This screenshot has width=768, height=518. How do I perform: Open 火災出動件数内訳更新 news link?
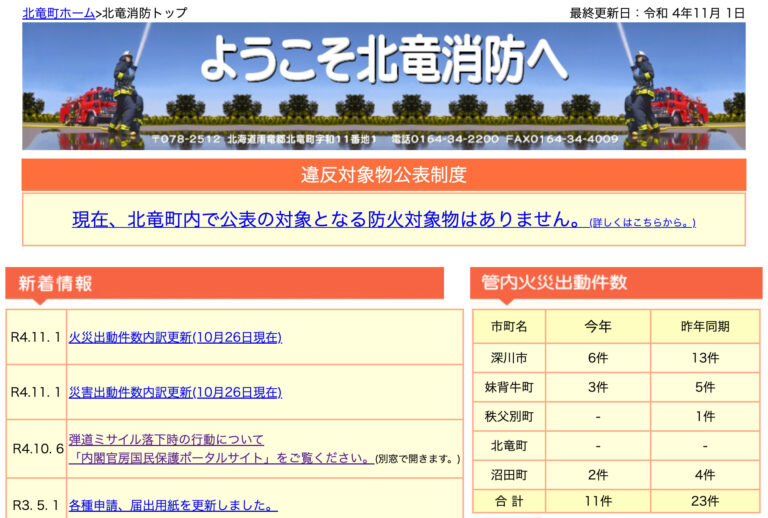tap(175, 337)
